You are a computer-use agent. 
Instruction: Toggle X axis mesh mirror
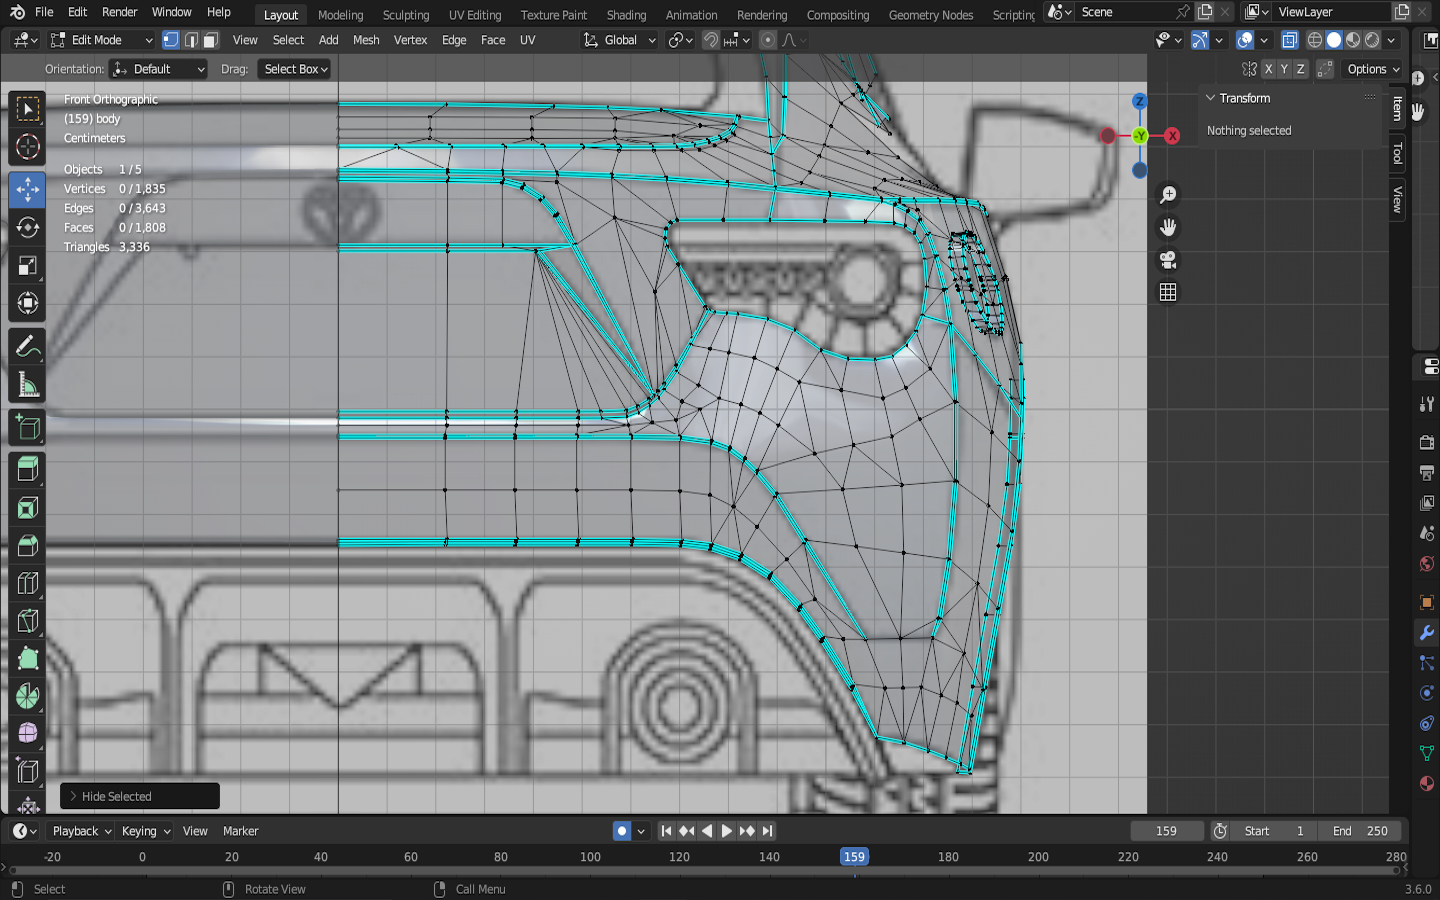1268,69
